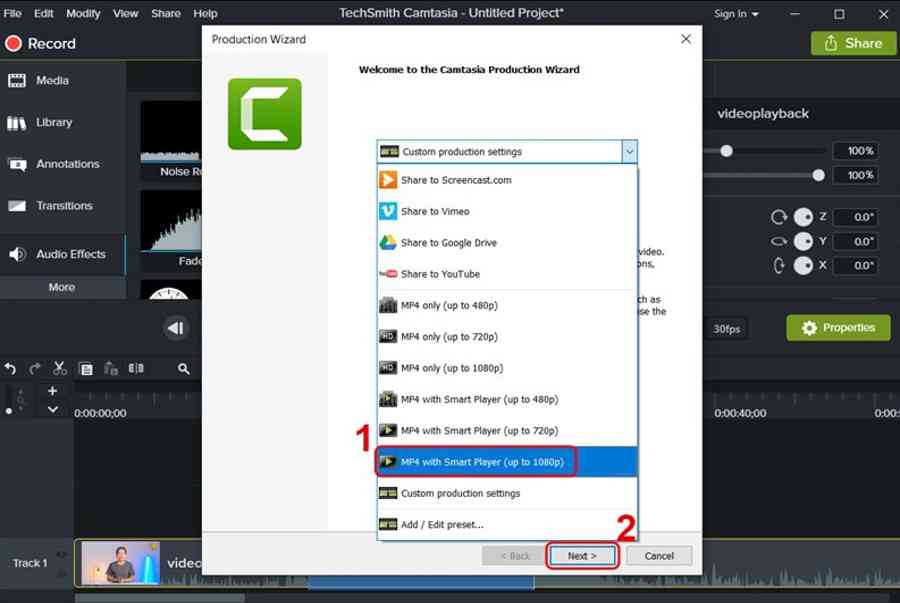Cancel the Production Wizard
This screenshot has height=603, width=900.
click(x=659, y=556)
